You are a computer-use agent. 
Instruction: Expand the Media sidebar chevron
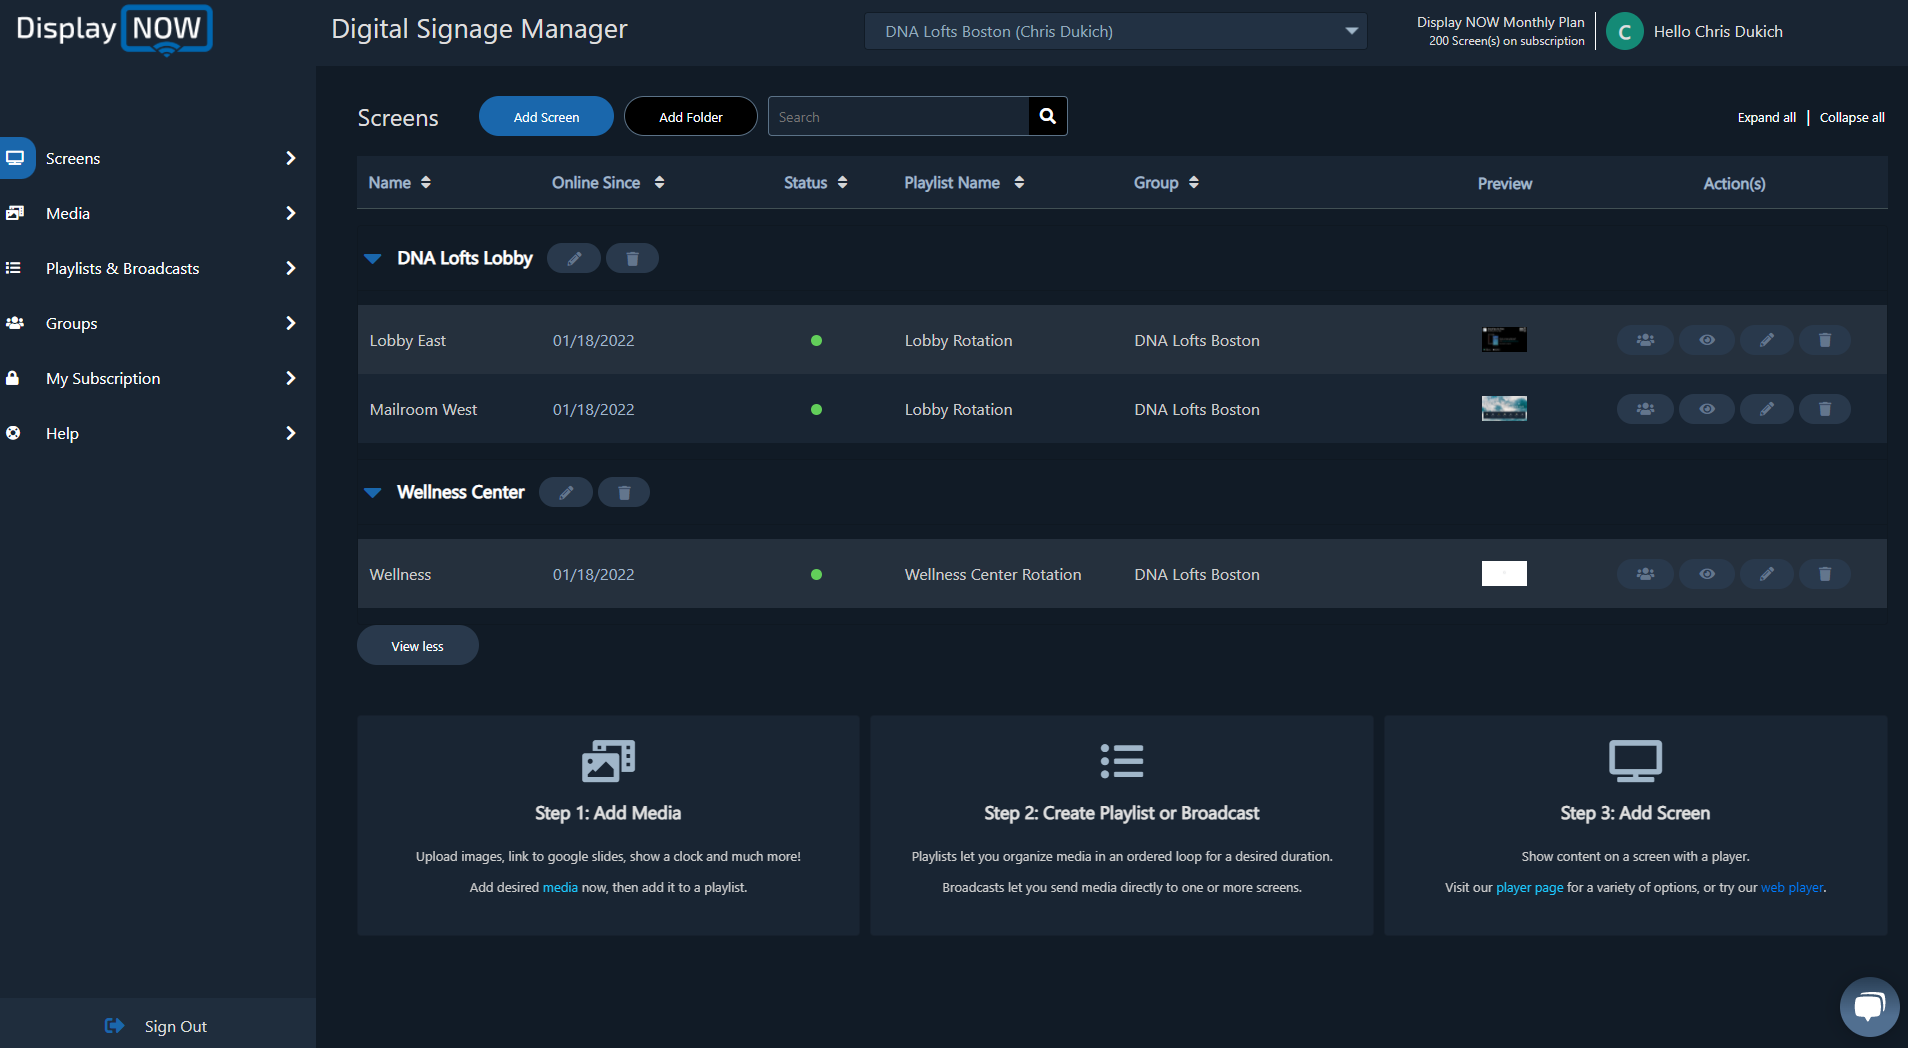tap(291, 213)
